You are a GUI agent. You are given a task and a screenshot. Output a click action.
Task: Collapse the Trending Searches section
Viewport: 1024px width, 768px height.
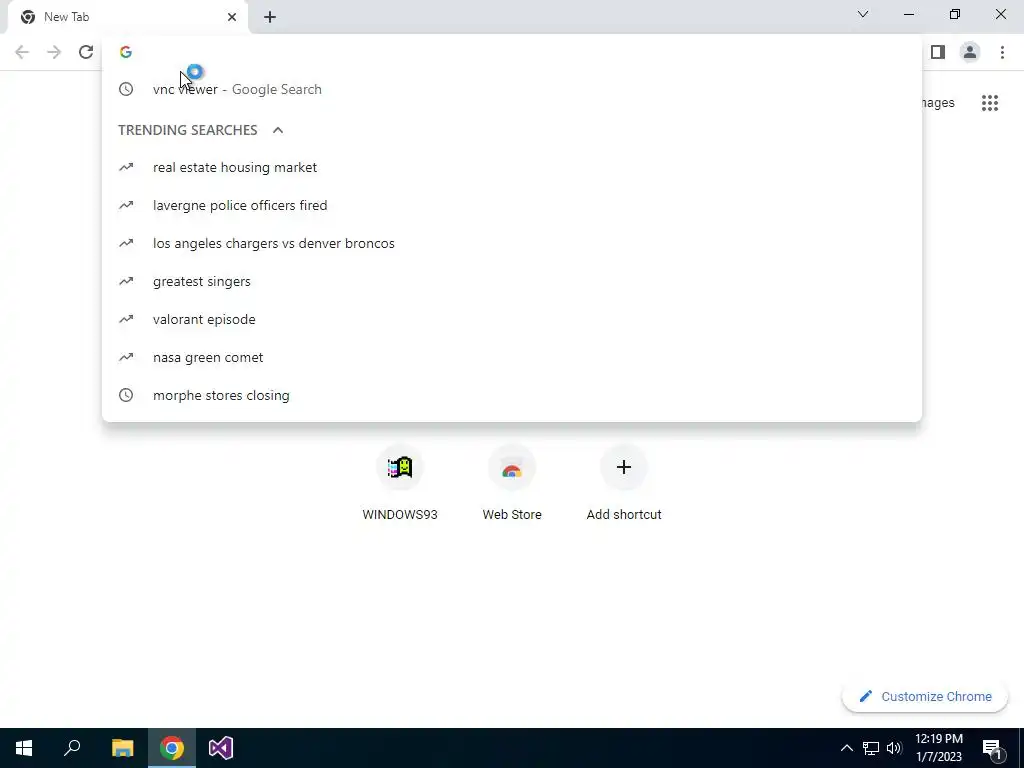278,130
